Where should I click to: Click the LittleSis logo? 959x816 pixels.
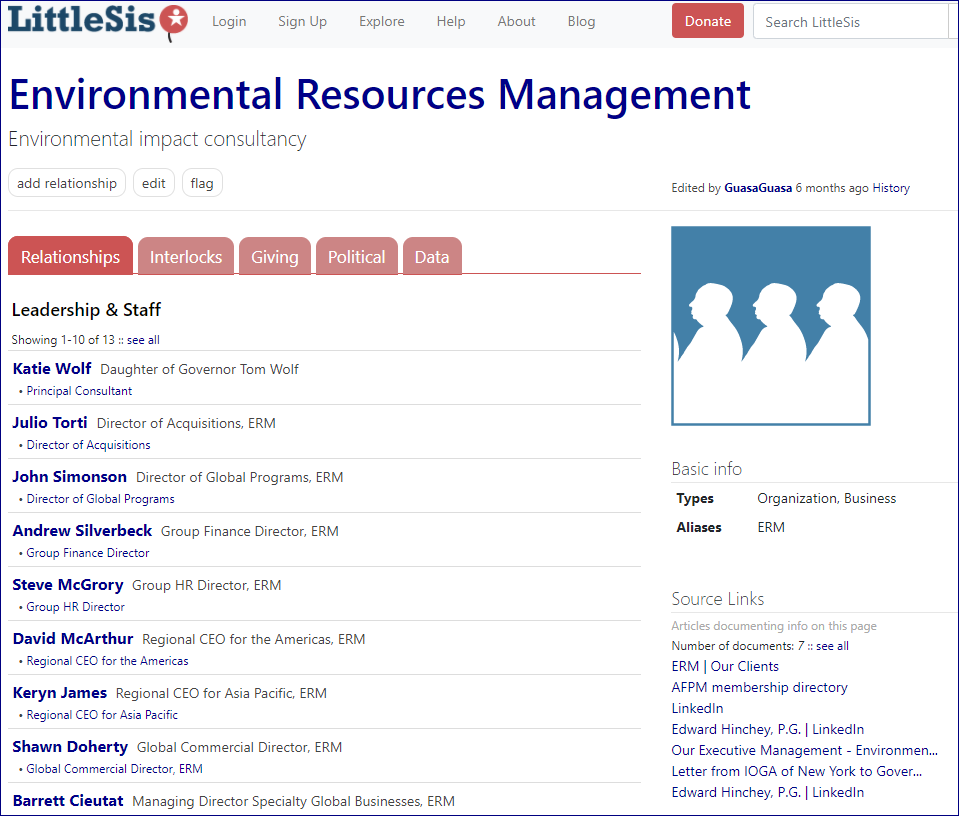(98, 21)
